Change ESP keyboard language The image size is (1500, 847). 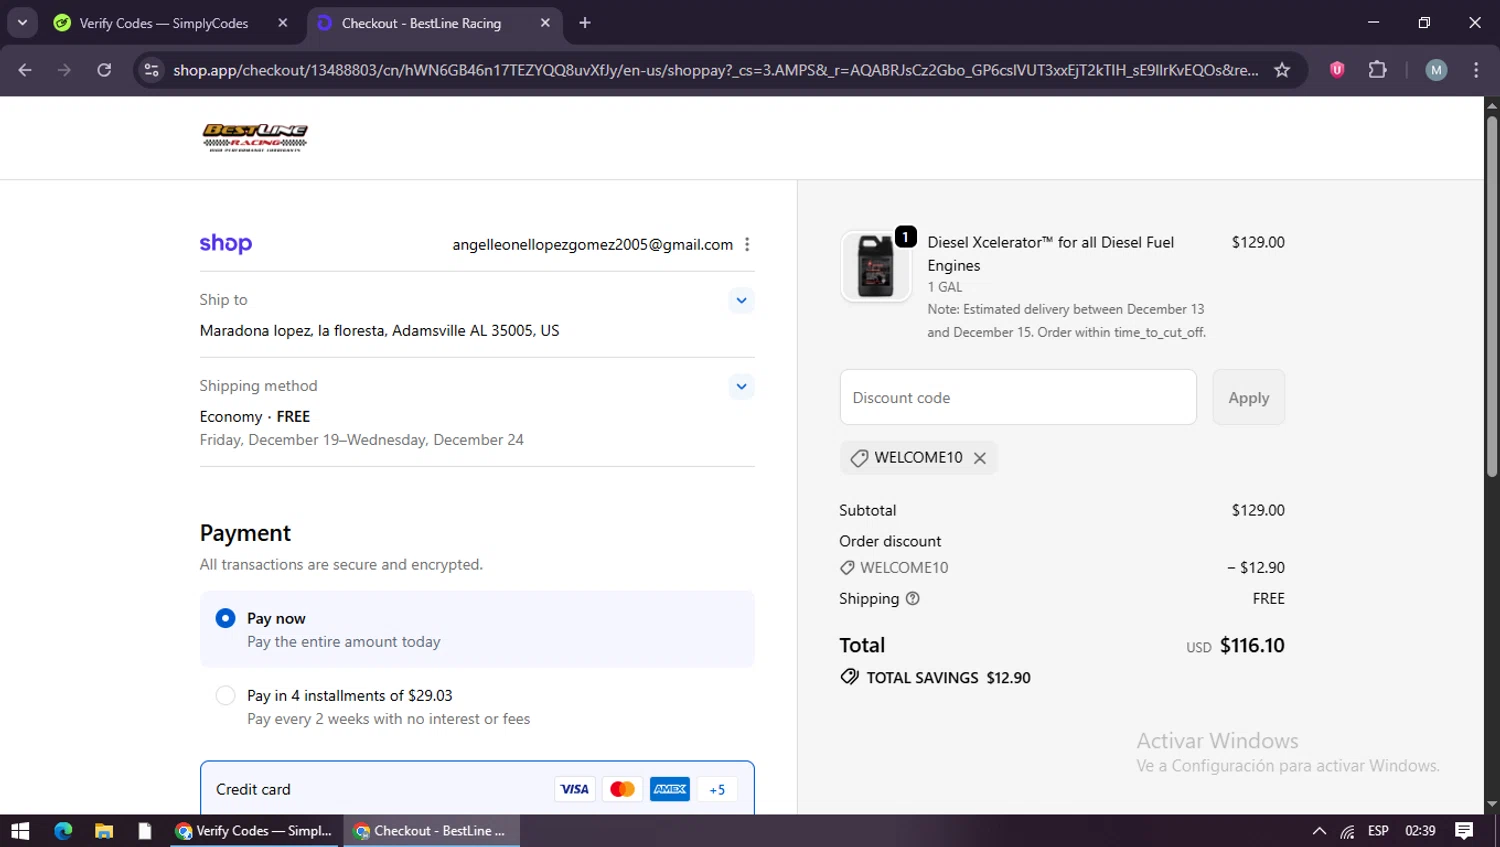(x=1378, y=831)
